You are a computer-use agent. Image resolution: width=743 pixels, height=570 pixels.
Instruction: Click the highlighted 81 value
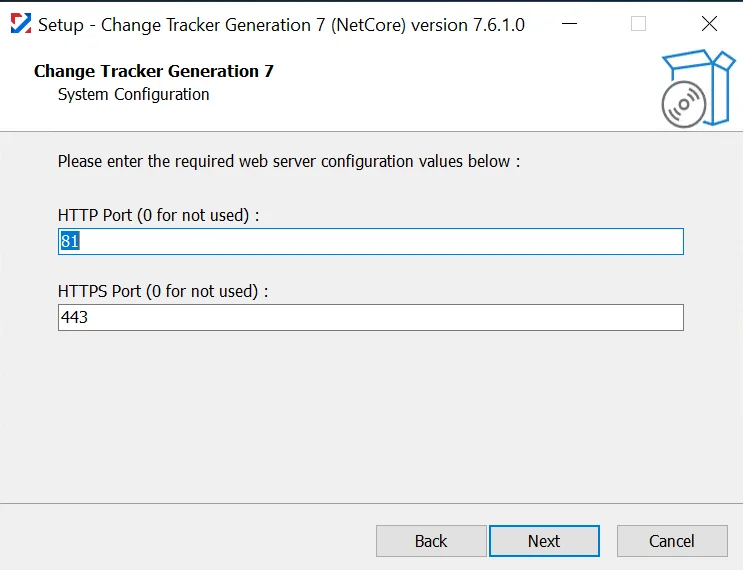click(x=70, y=241)
